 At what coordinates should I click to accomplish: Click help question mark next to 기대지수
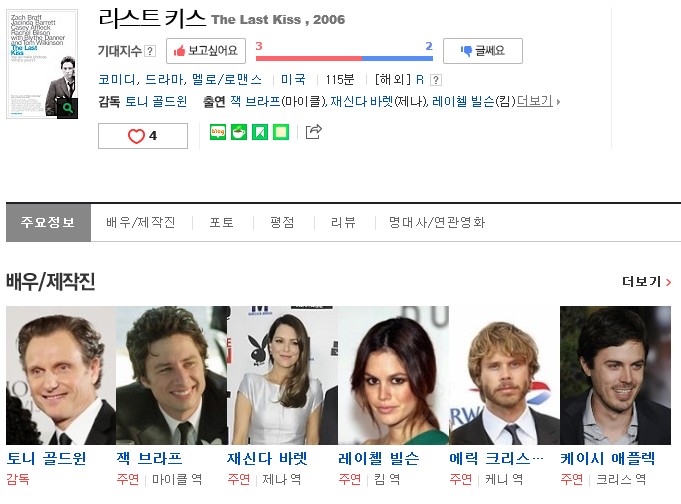click(x=150, y=51)
